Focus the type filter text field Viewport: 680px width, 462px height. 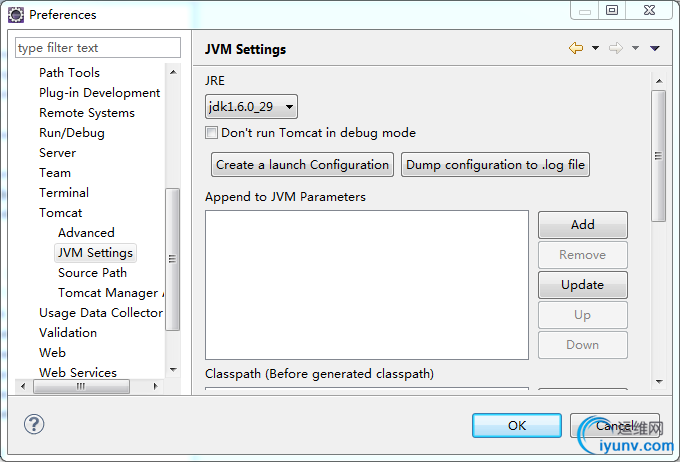98,47
